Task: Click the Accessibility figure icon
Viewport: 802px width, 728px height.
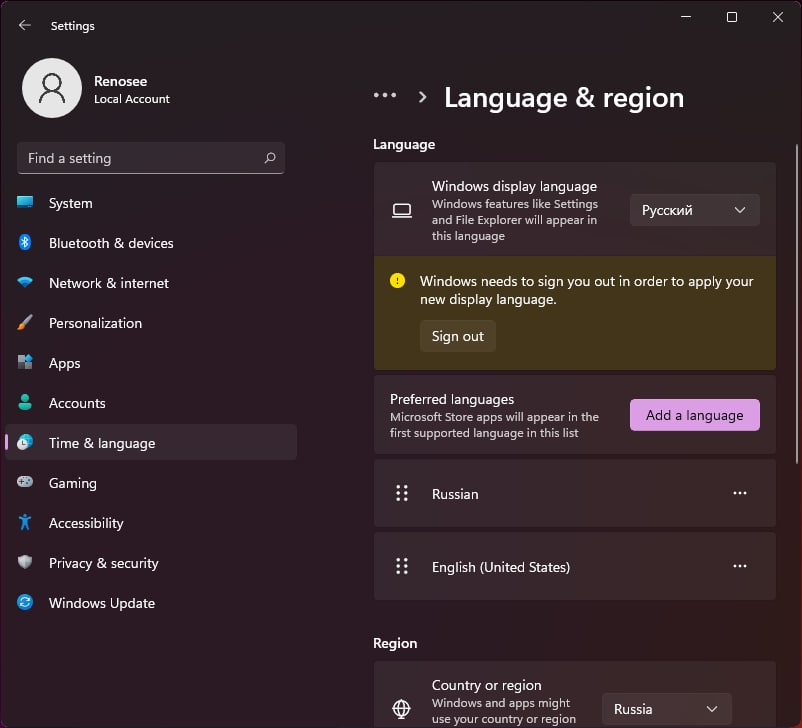Action: (x=25, y=522)
